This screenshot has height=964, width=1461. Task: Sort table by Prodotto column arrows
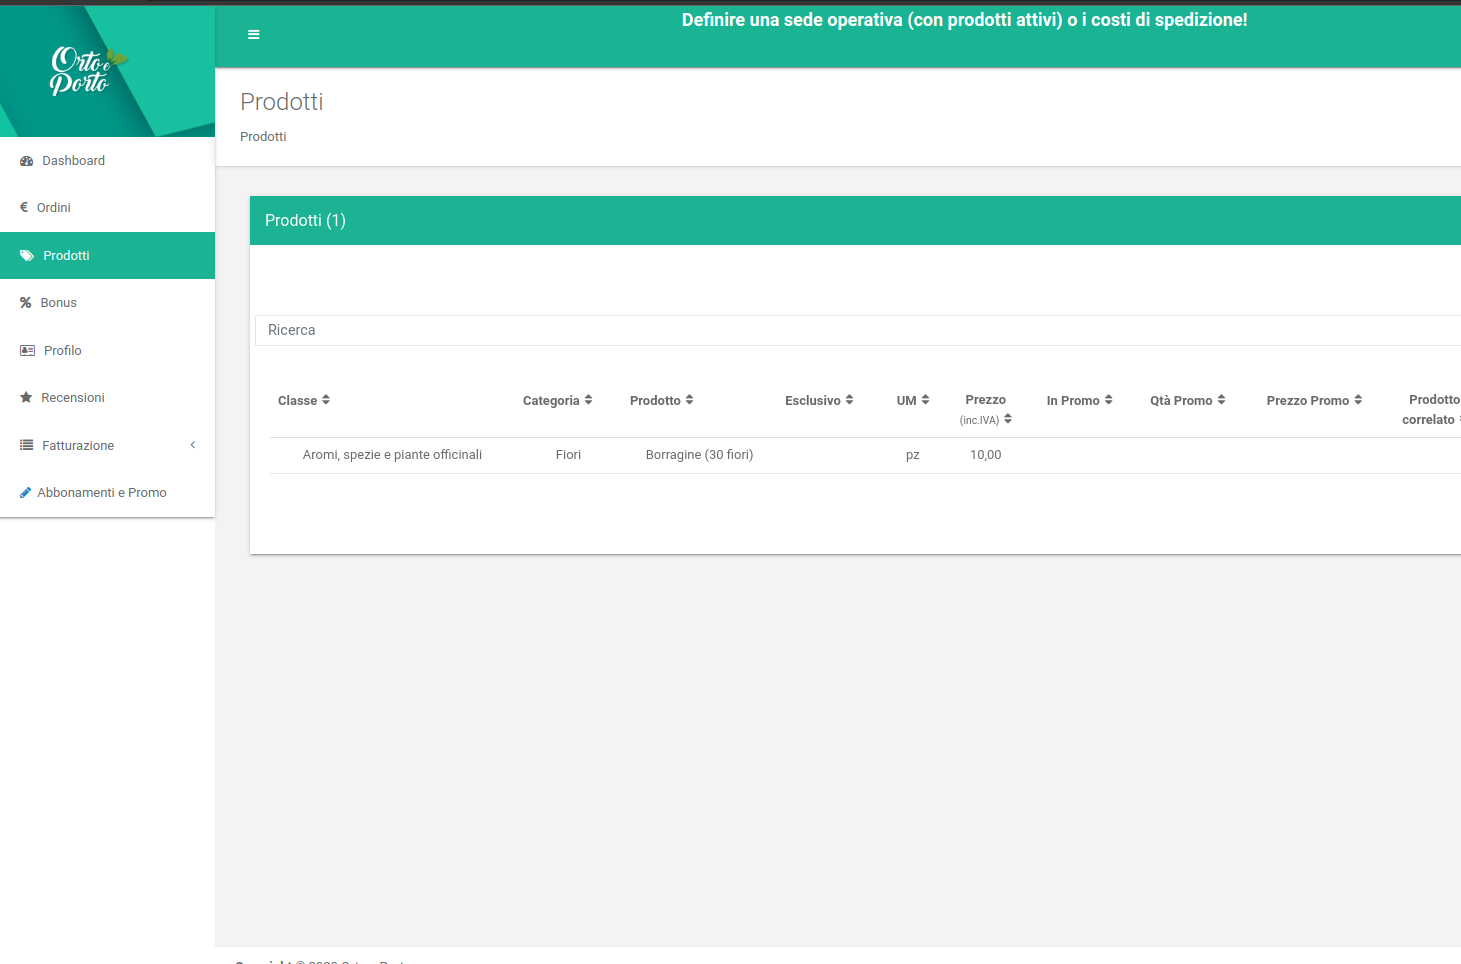(x=690, y=400)
